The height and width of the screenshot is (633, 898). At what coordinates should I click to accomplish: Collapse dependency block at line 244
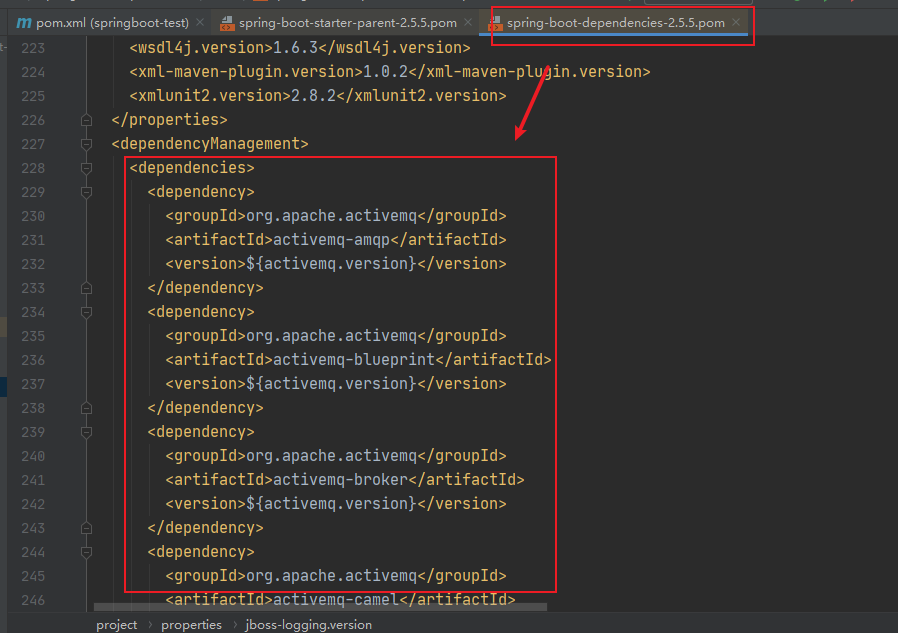click(x=86, y=552)
